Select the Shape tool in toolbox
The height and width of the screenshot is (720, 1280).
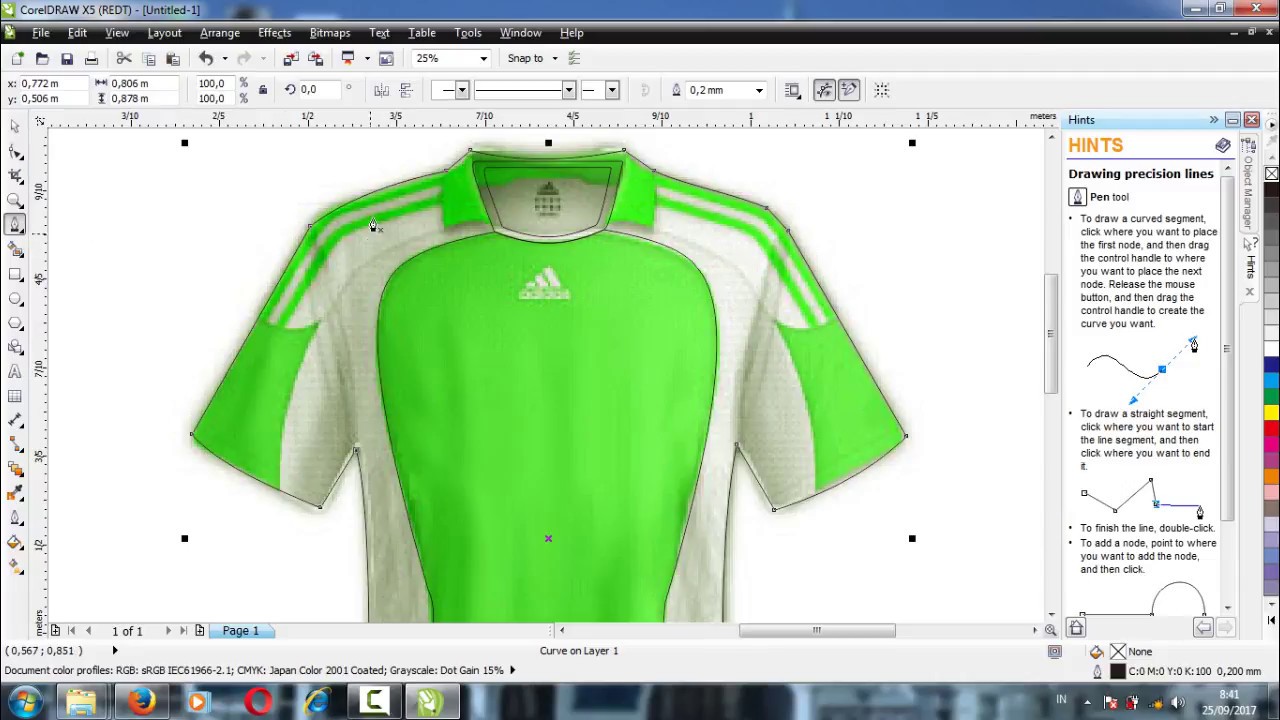click(x=15, y=151)
